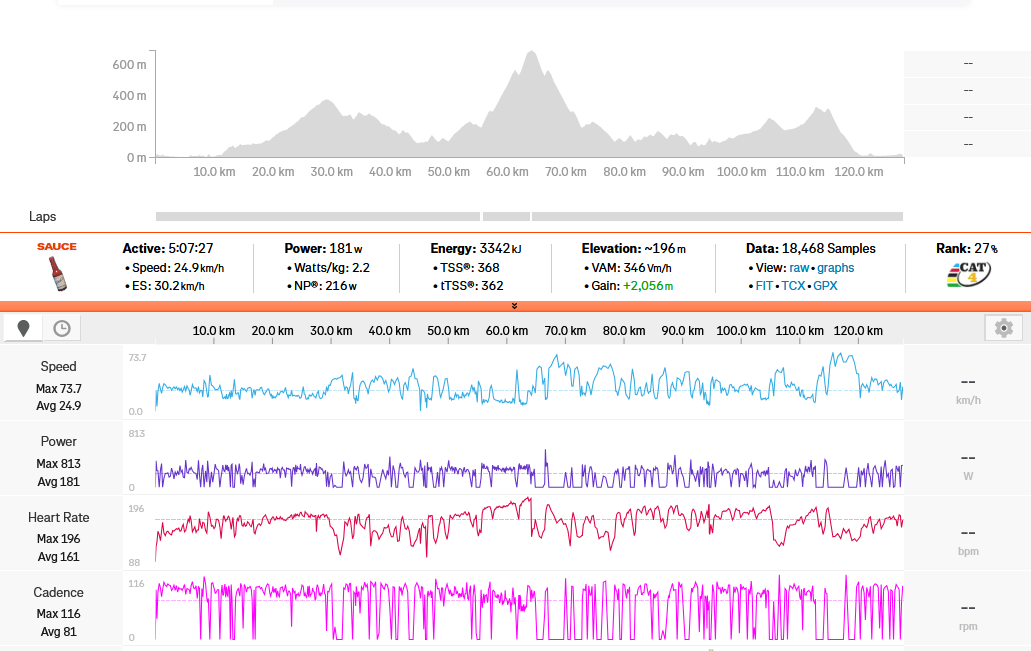This screenshot has width=1031, height=651.
Task: Click 100.0 km on stream axis
Action: pos(741,331)
